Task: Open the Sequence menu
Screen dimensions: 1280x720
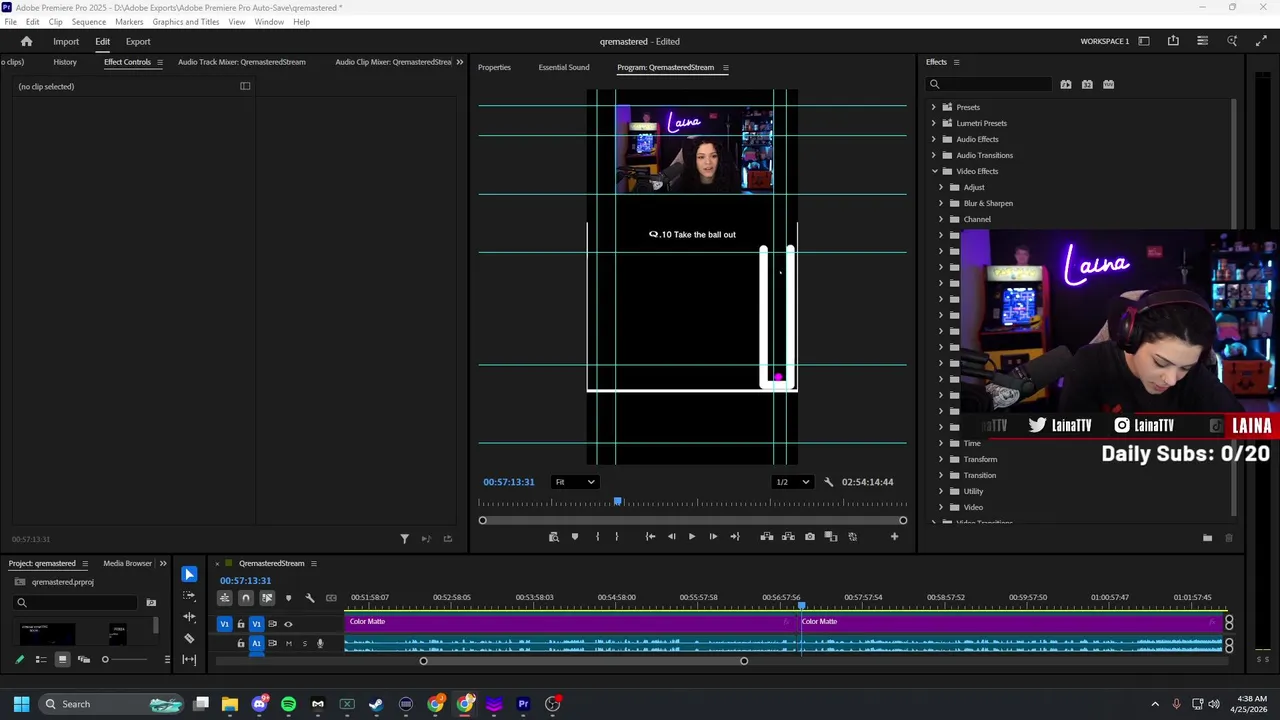Action: 89,21
